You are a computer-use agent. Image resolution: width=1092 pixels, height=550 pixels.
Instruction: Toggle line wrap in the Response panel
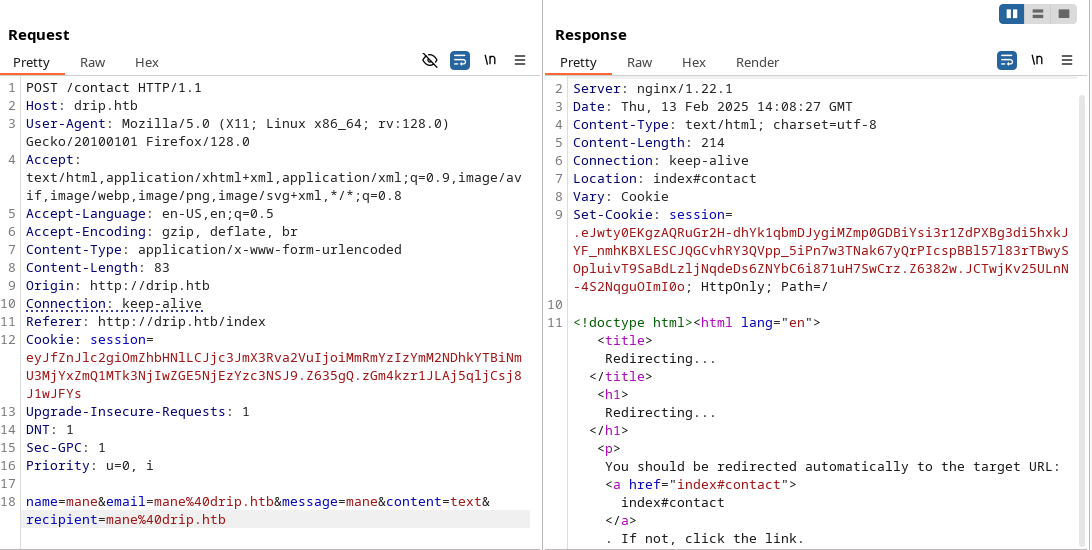tap(1007, 60)
